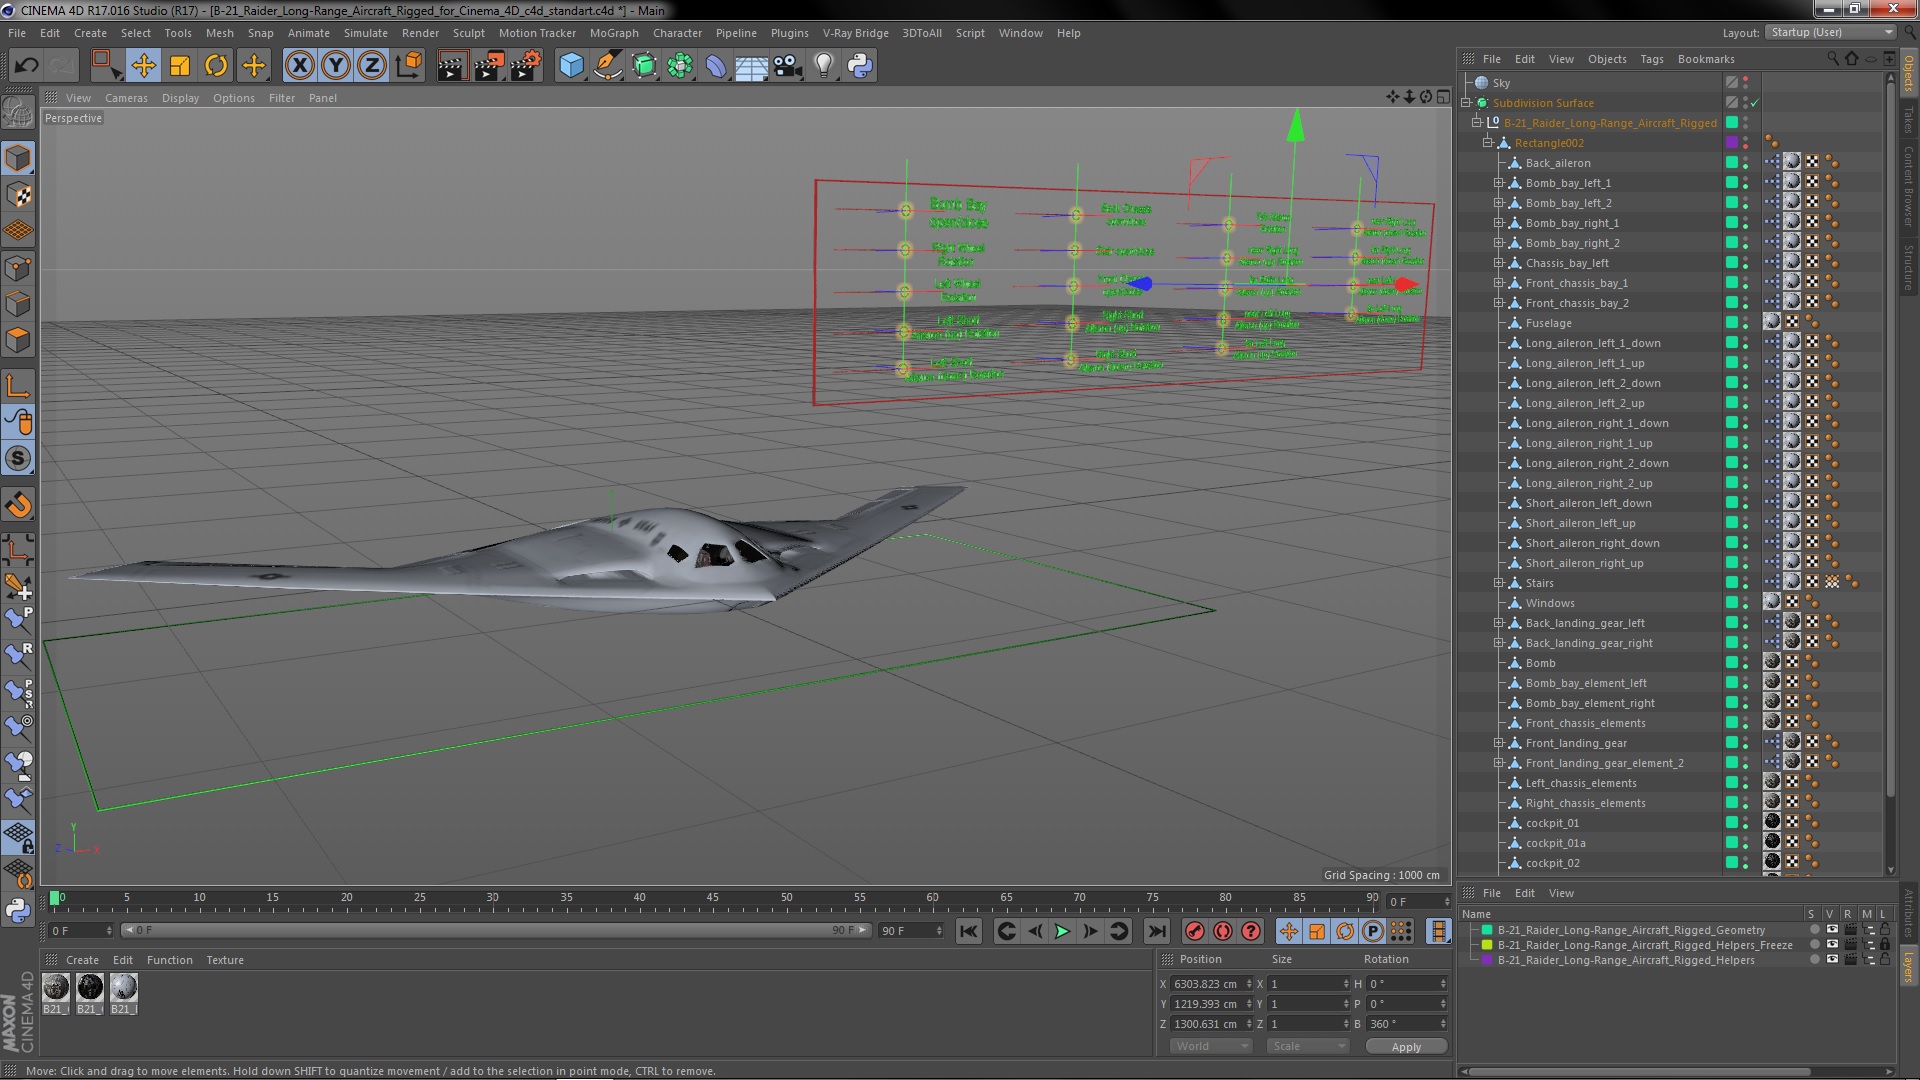Add a Subdivision Surface generator icon
The width and height of the screenshot is (1920, 1080).
pos(644,66)
